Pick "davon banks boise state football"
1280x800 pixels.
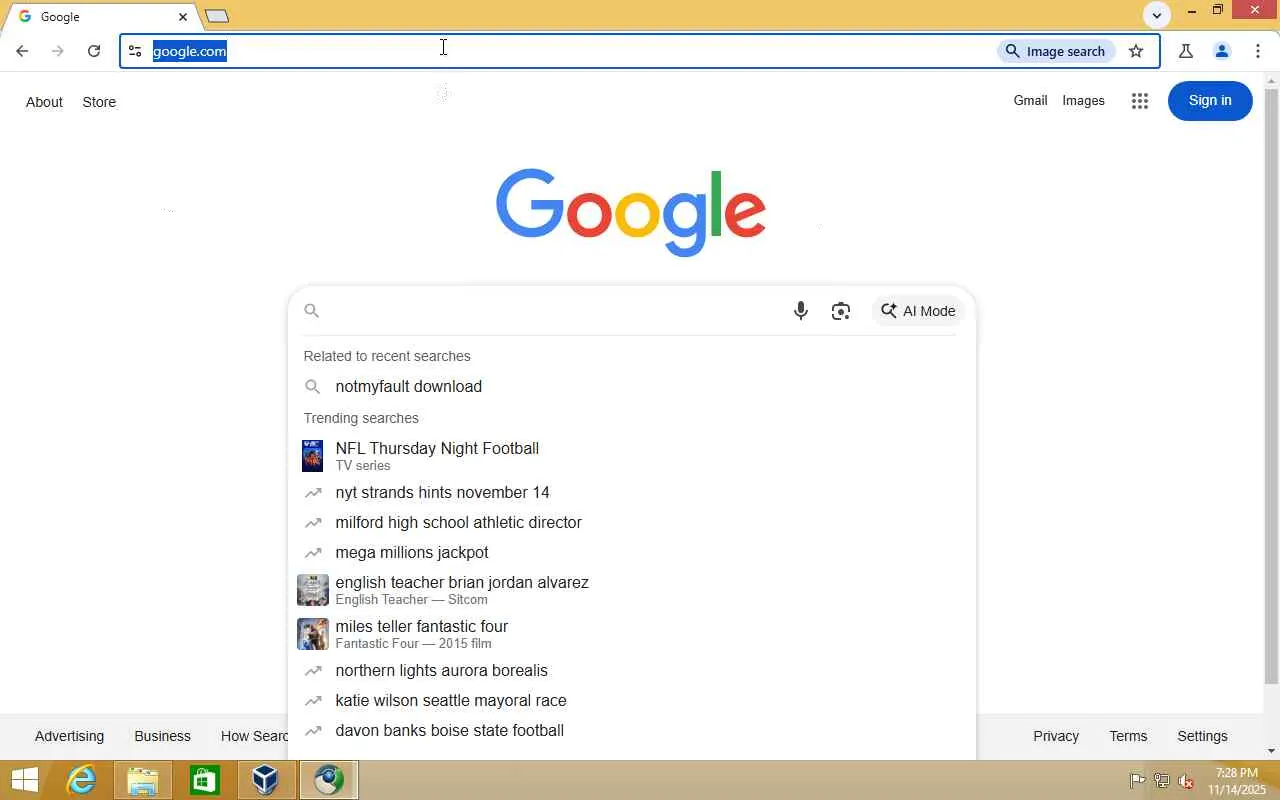(x=631, y=731)
